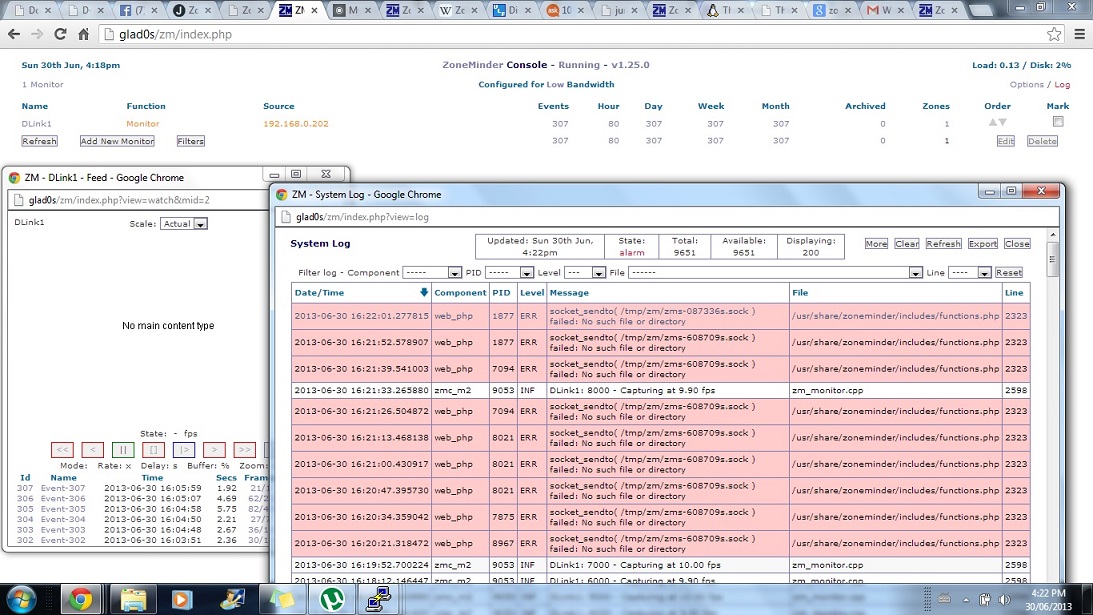Click fast forward button in Feed window

tap(244, 450)
